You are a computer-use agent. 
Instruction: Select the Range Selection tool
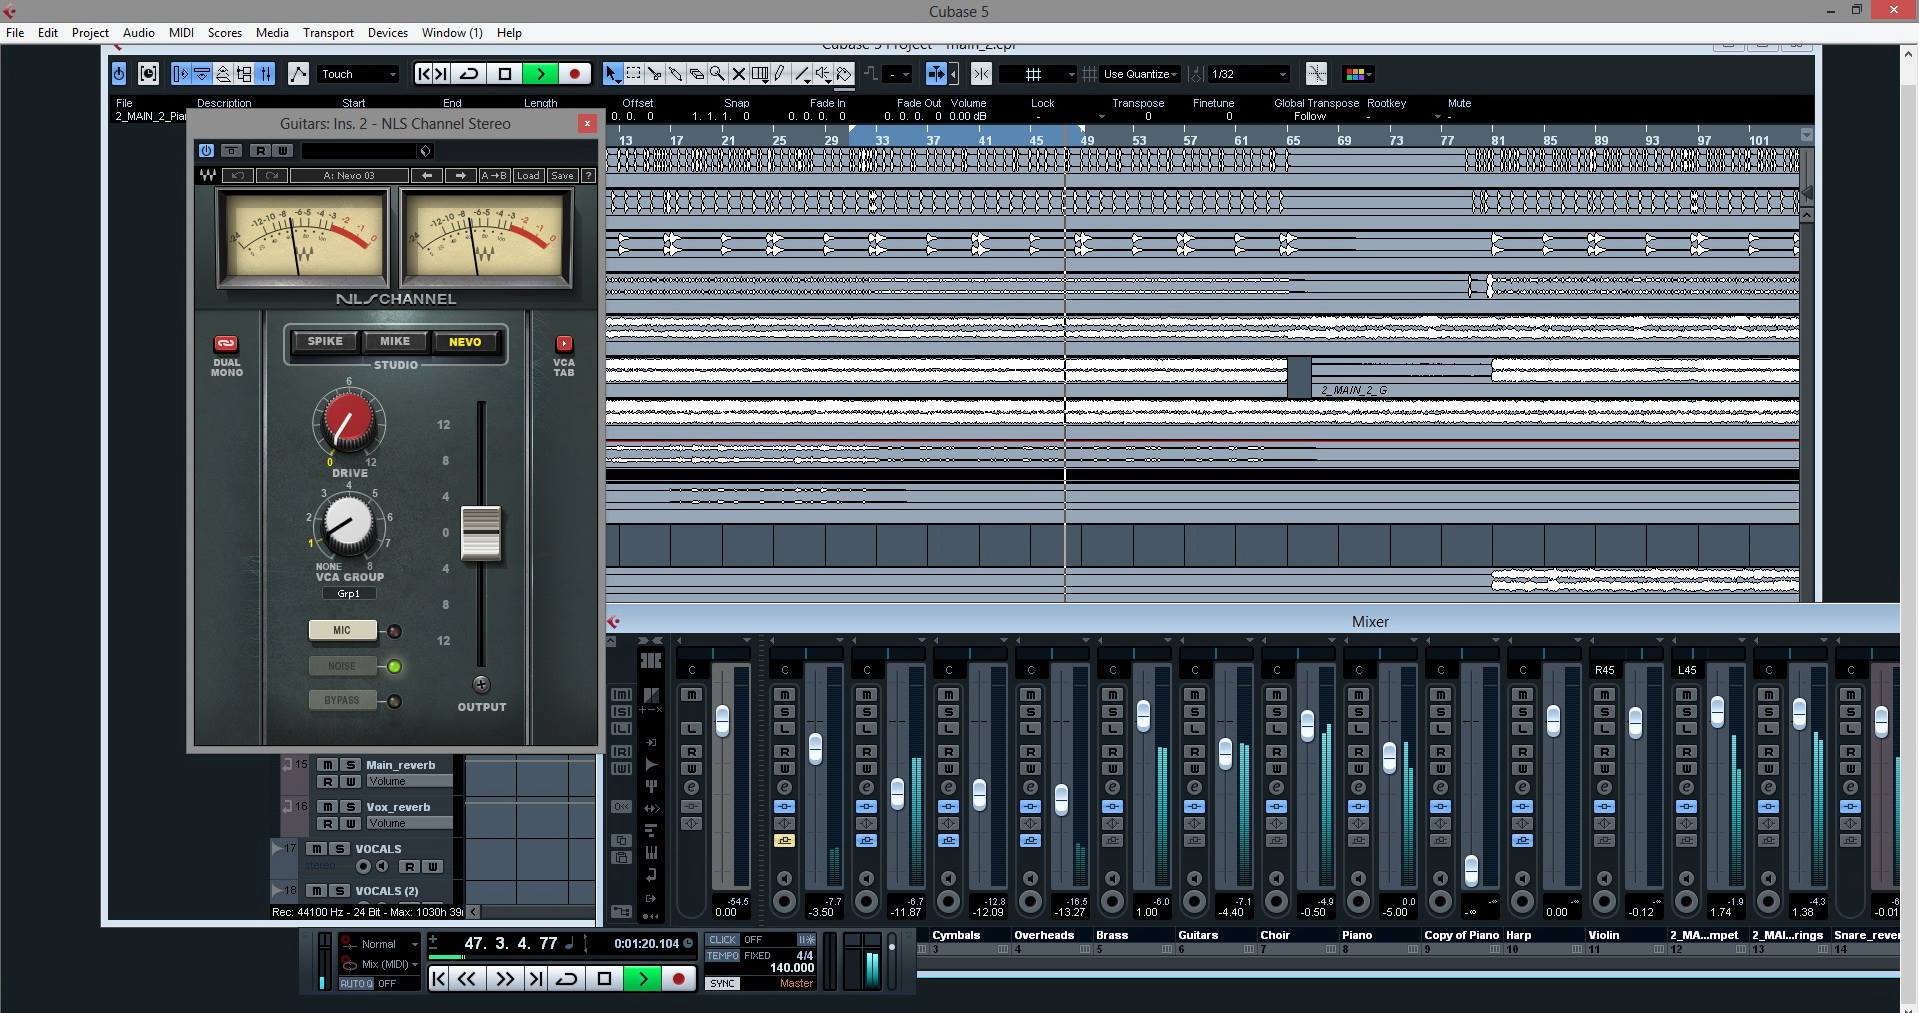coord(633,74)
